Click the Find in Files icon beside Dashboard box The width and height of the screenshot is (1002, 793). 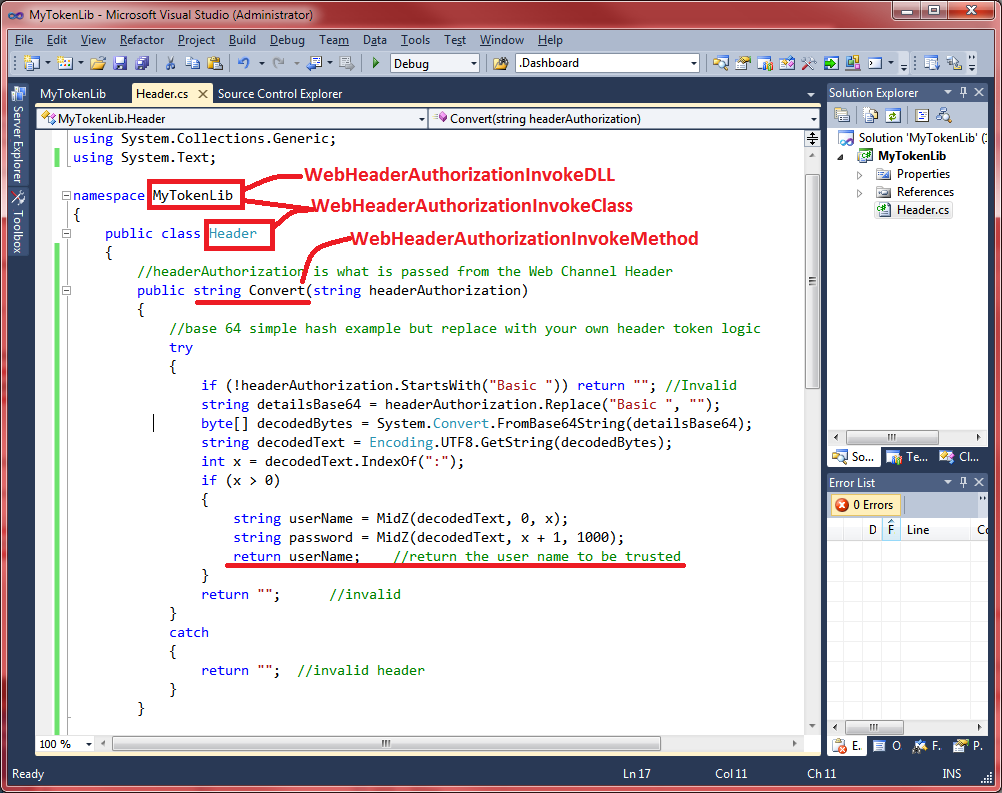tap(500, 63)
